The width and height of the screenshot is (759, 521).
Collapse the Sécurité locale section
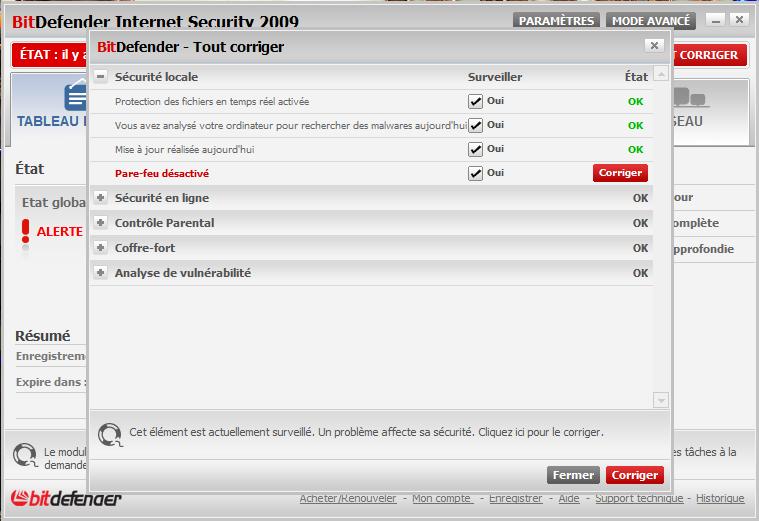click(101, 77)
